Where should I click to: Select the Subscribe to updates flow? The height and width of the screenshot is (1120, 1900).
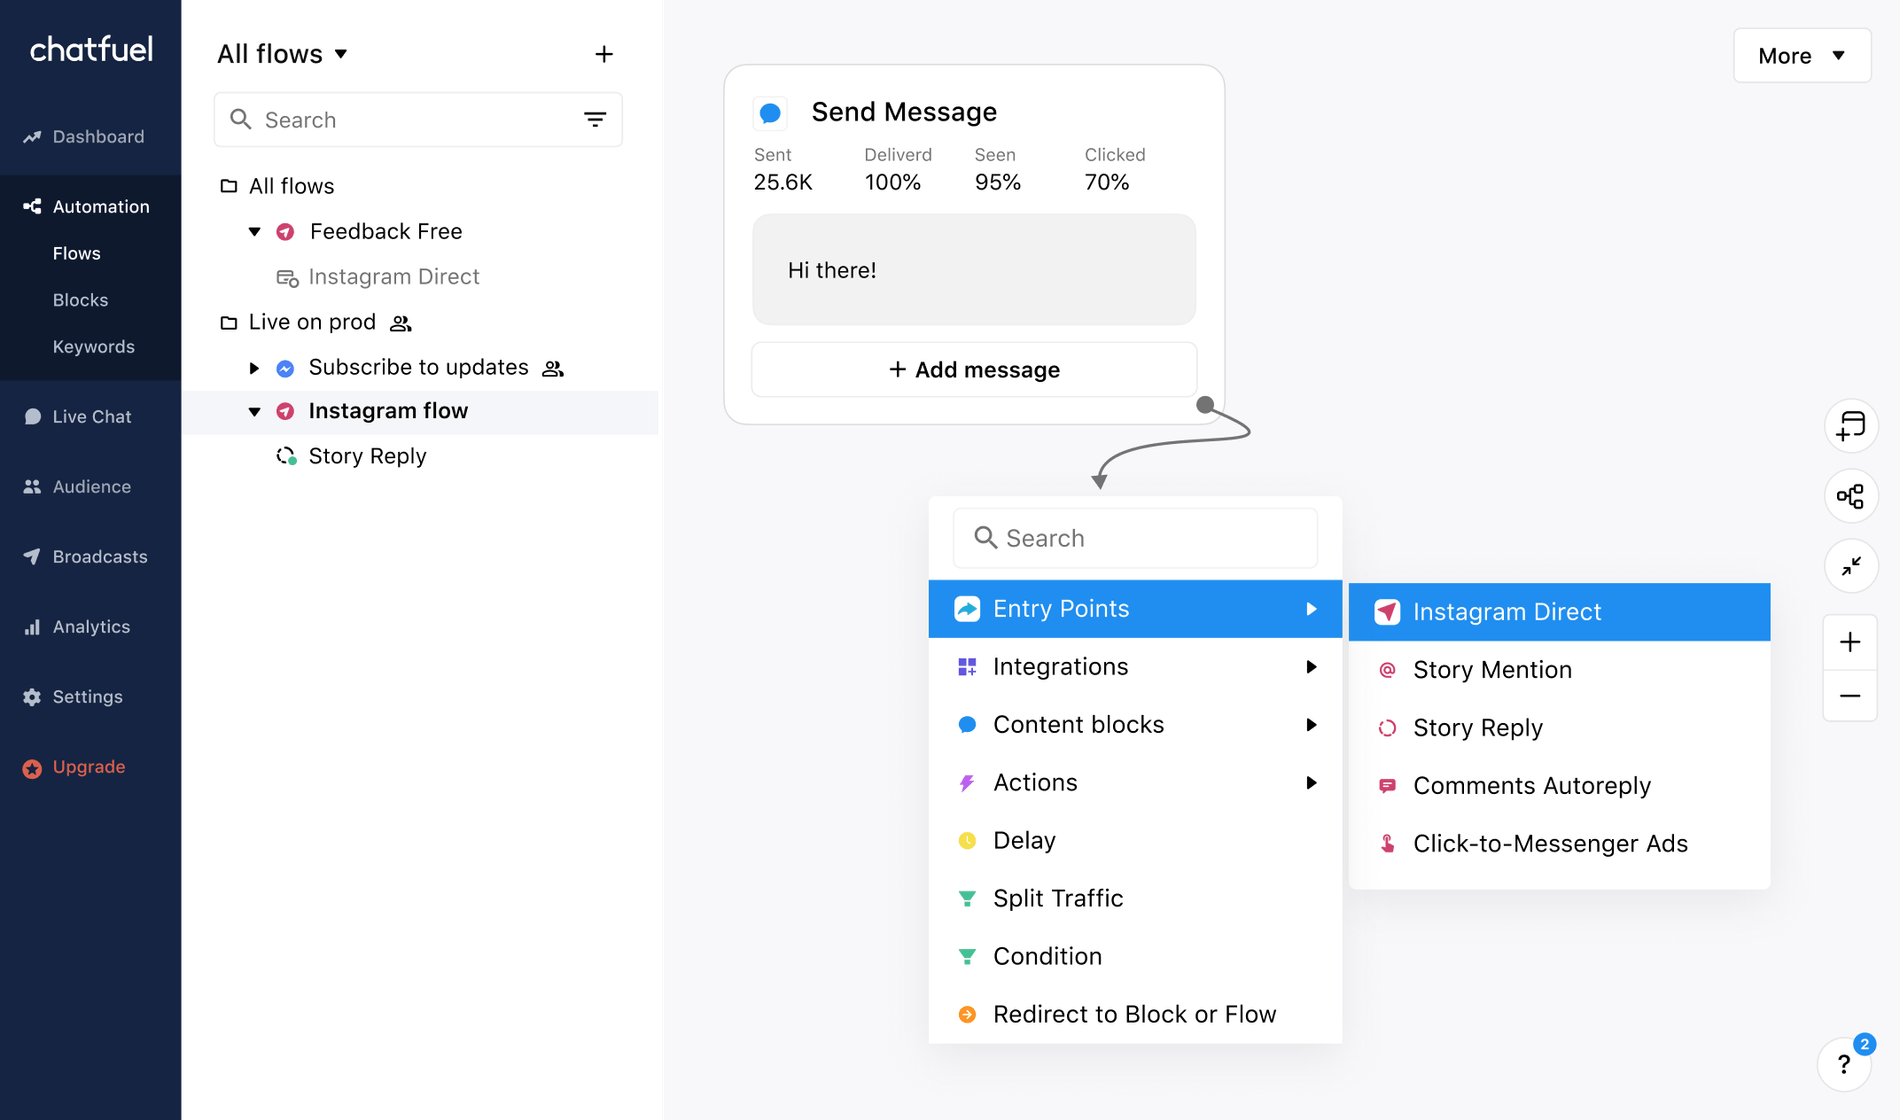418,368
